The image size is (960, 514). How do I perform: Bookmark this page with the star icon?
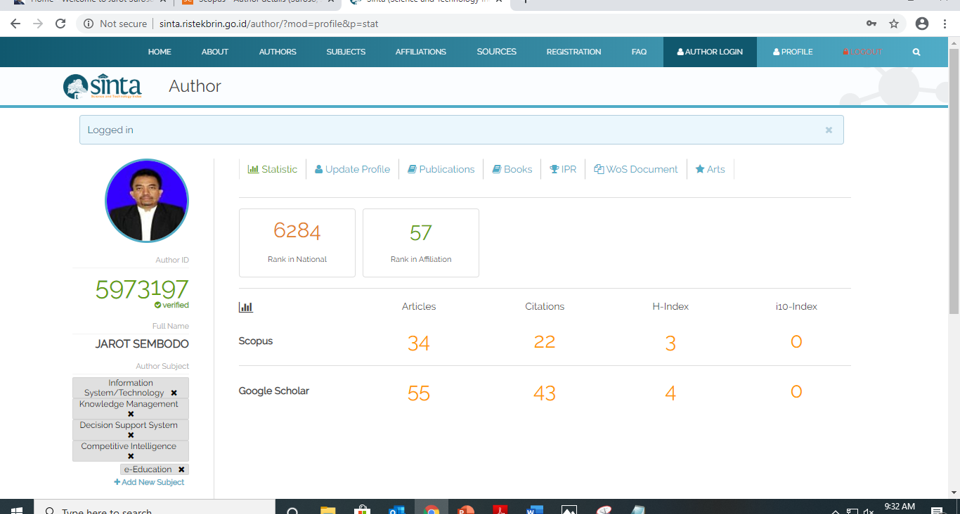tap(894, 23)
